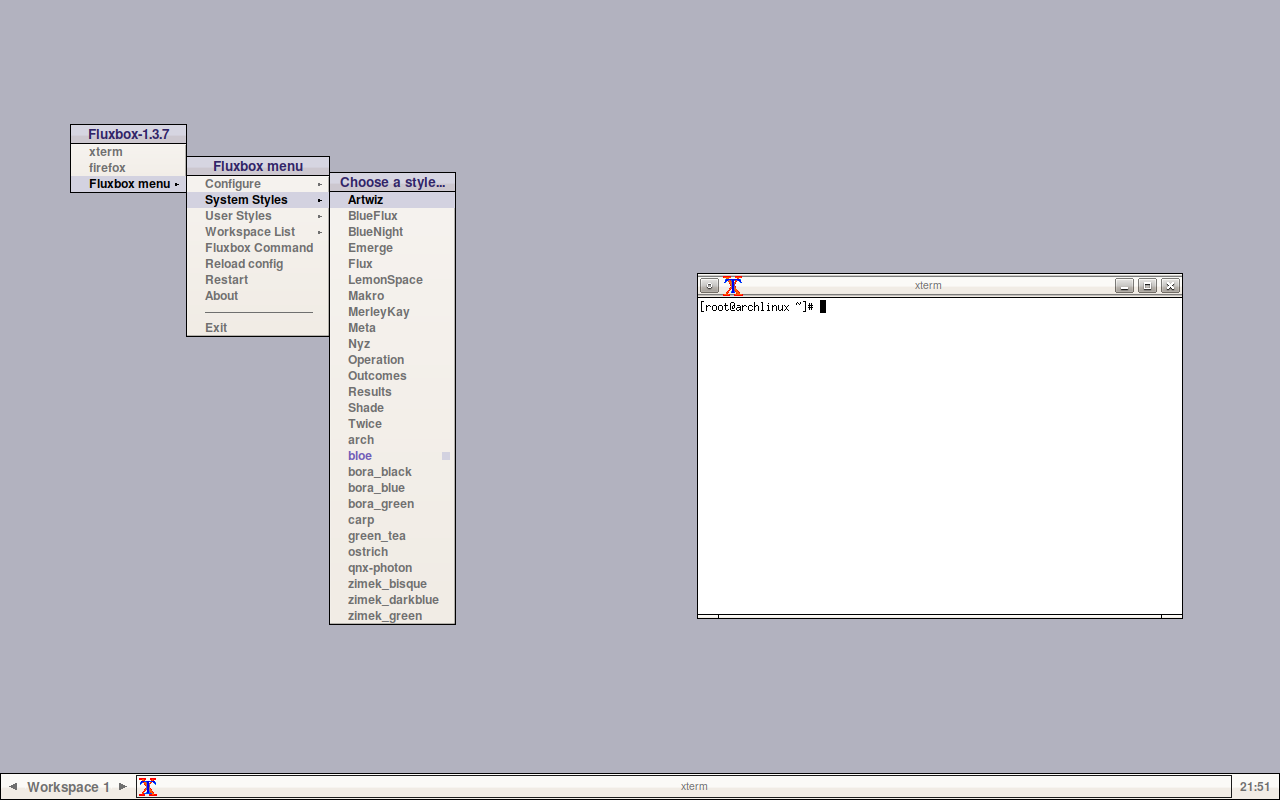
Task: Select the zimek_green style
Action: pos(392,616)
